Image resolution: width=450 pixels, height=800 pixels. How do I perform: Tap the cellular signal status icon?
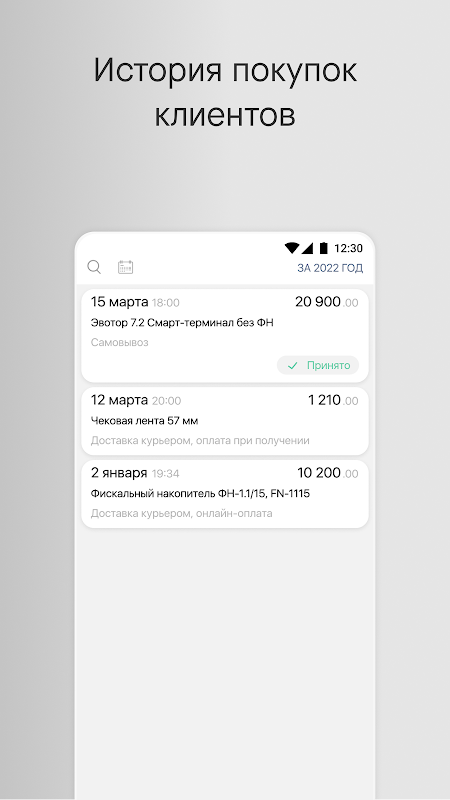tap(307, 248)
